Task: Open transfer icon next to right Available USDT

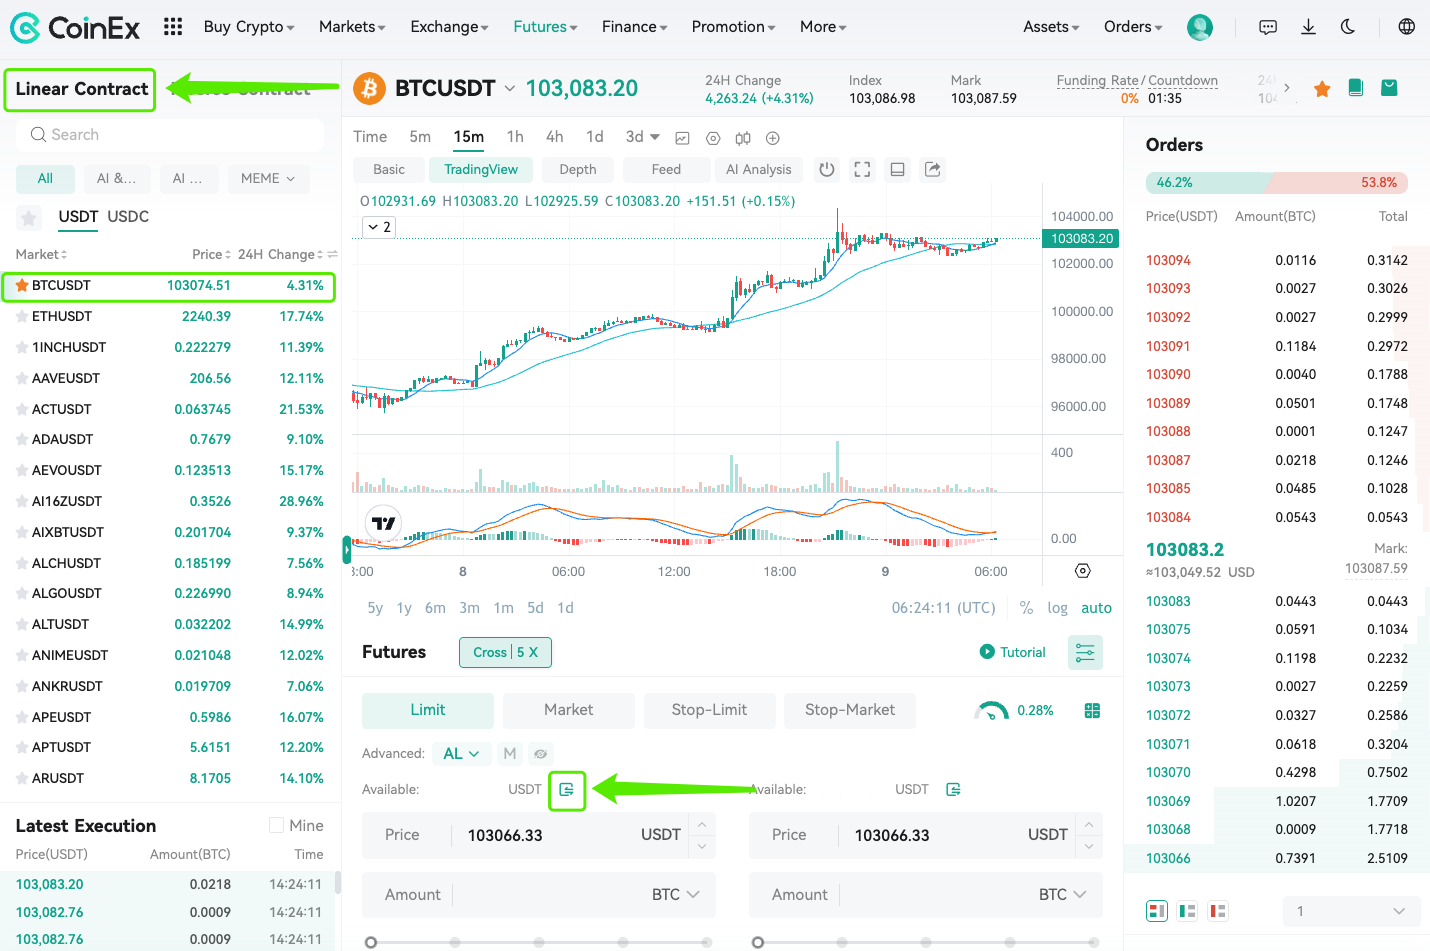Action: (954, 790)
